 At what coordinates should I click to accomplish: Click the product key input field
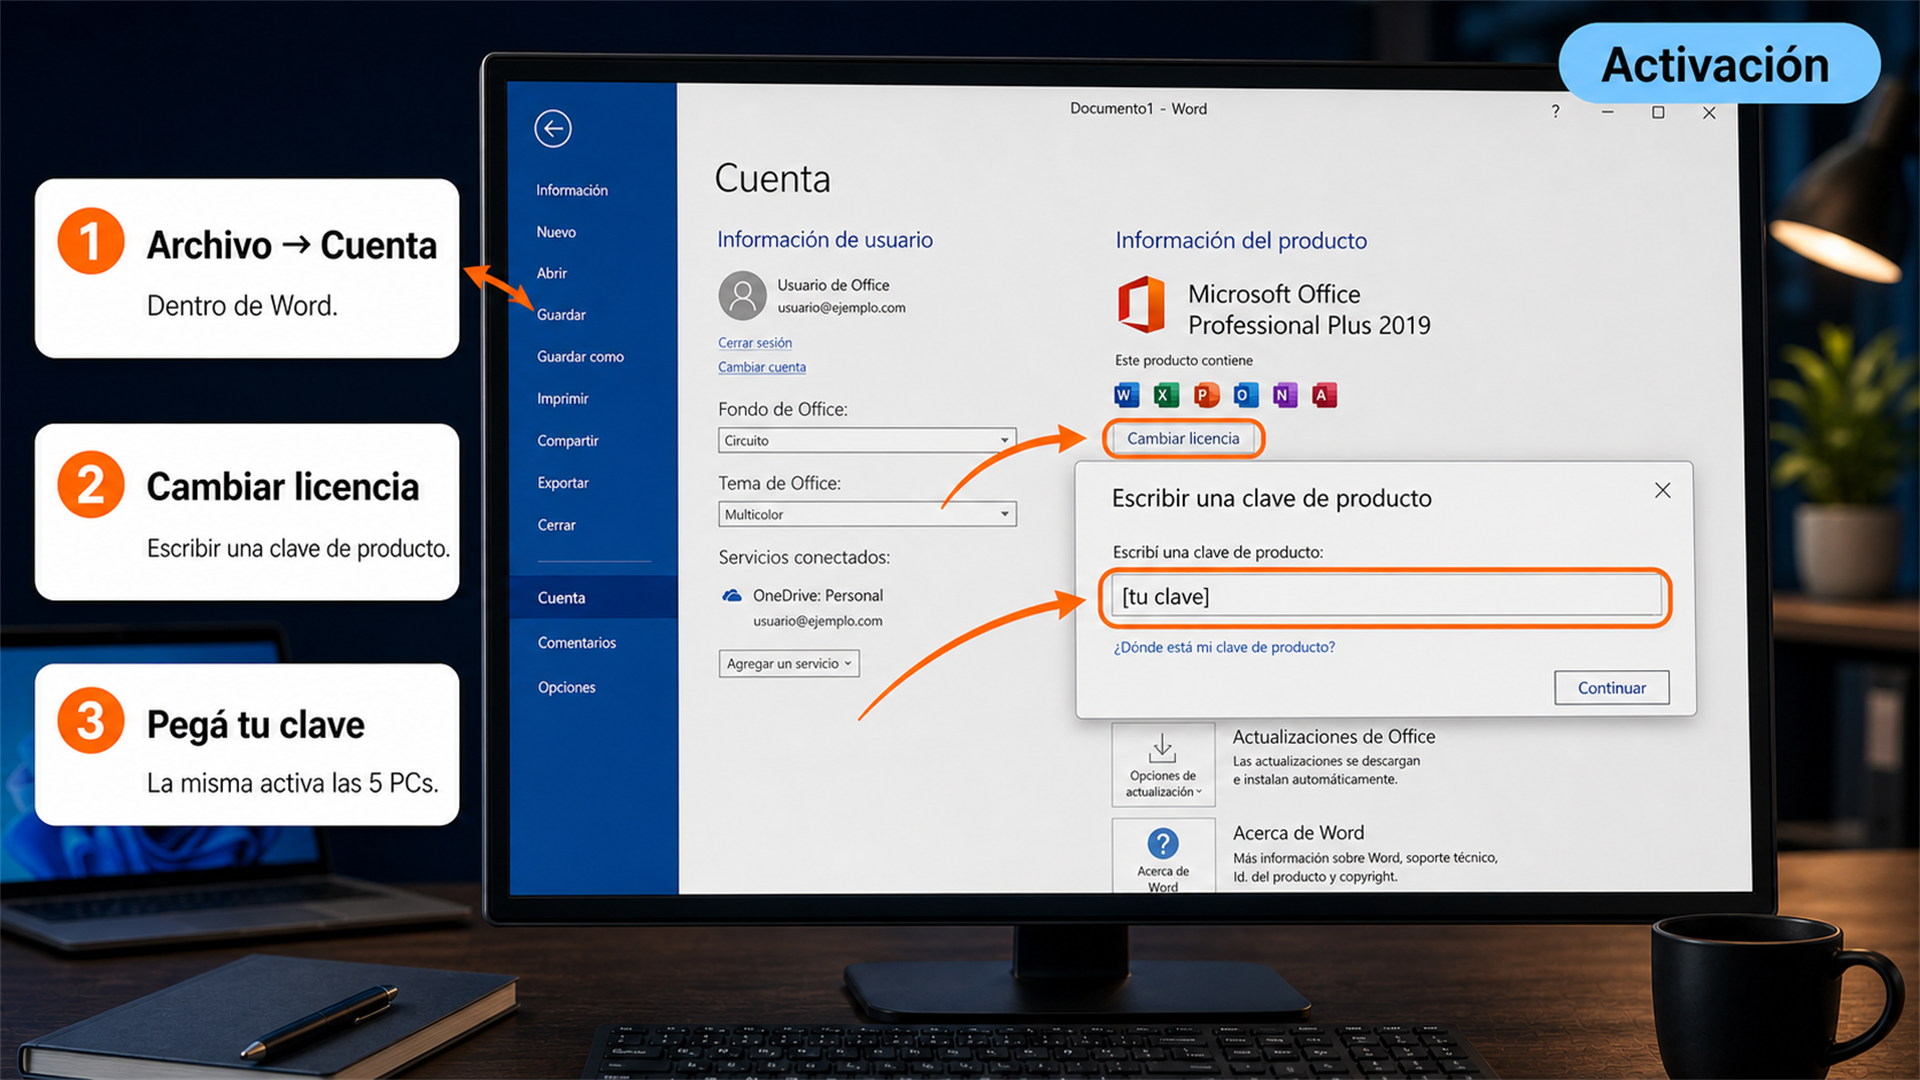pyautogui.click(x=1386, y=597)
